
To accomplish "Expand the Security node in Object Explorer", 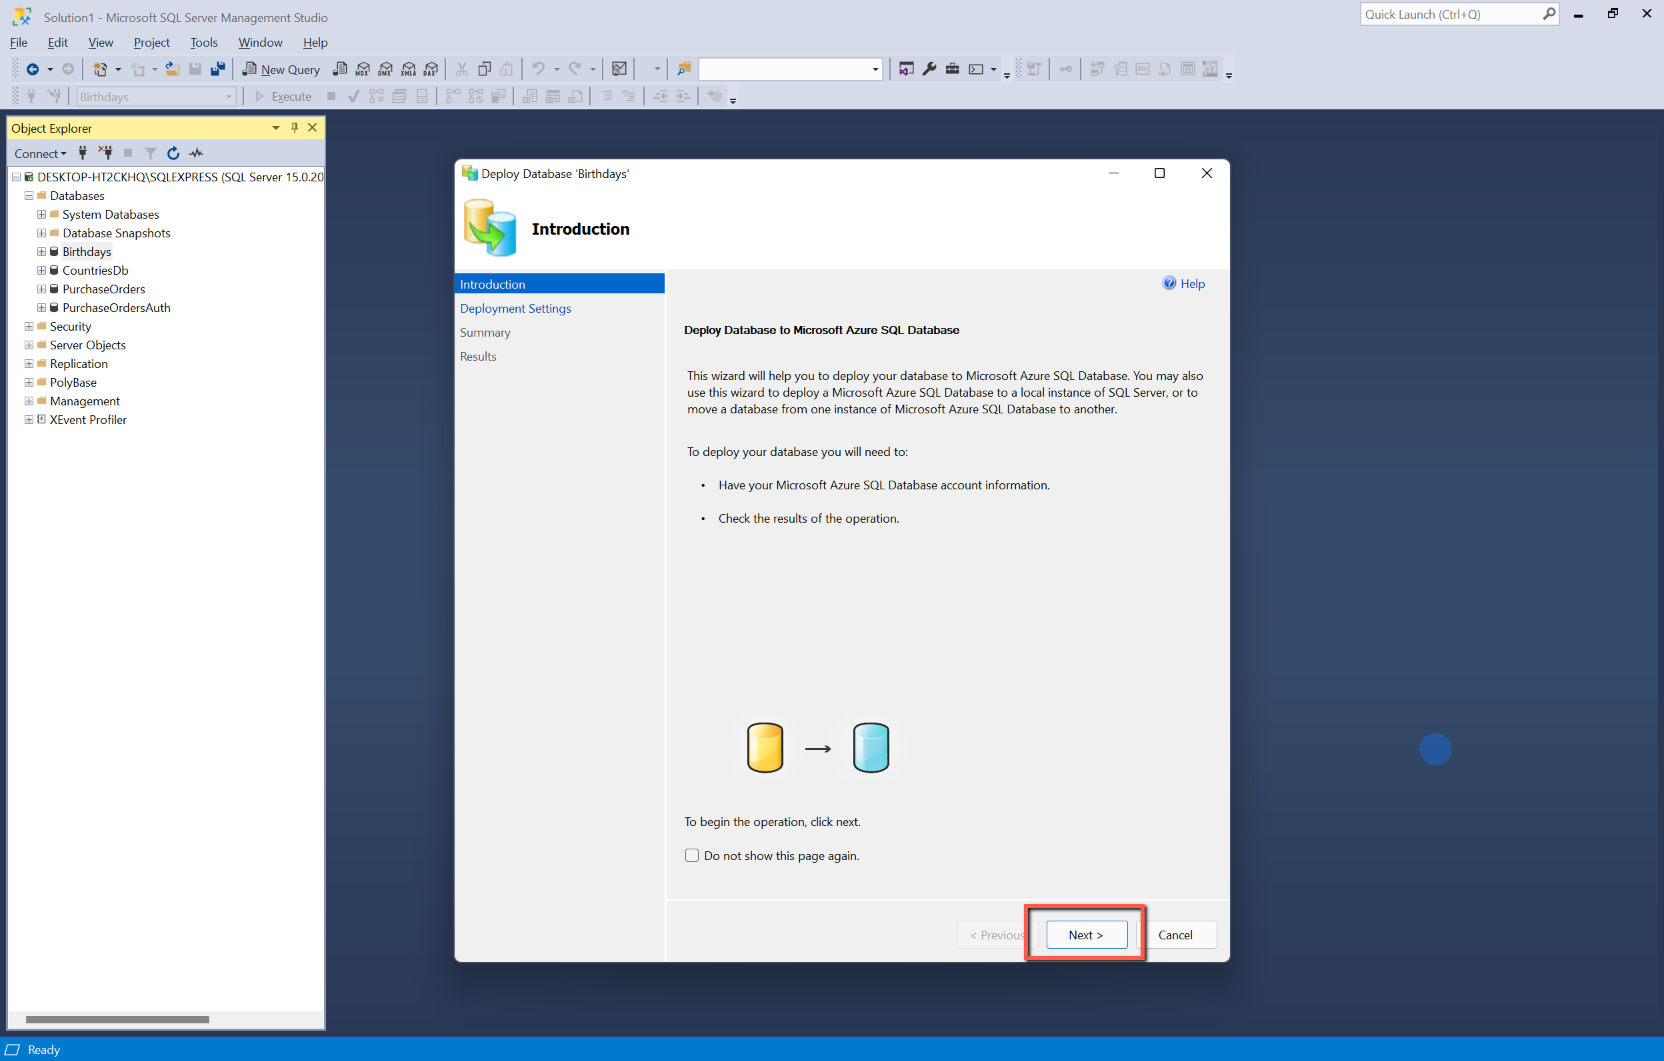I will tap(29, 326).
